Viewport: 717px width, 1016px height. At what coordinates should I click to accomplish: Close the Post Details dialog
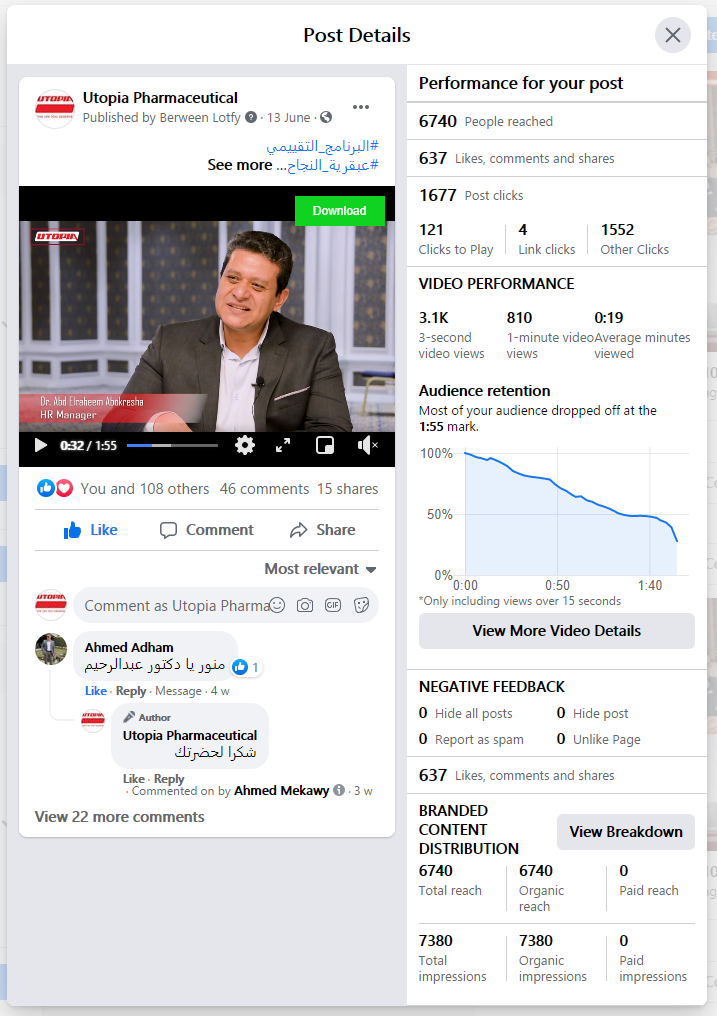pyautogui.click(x=672, y=35)
